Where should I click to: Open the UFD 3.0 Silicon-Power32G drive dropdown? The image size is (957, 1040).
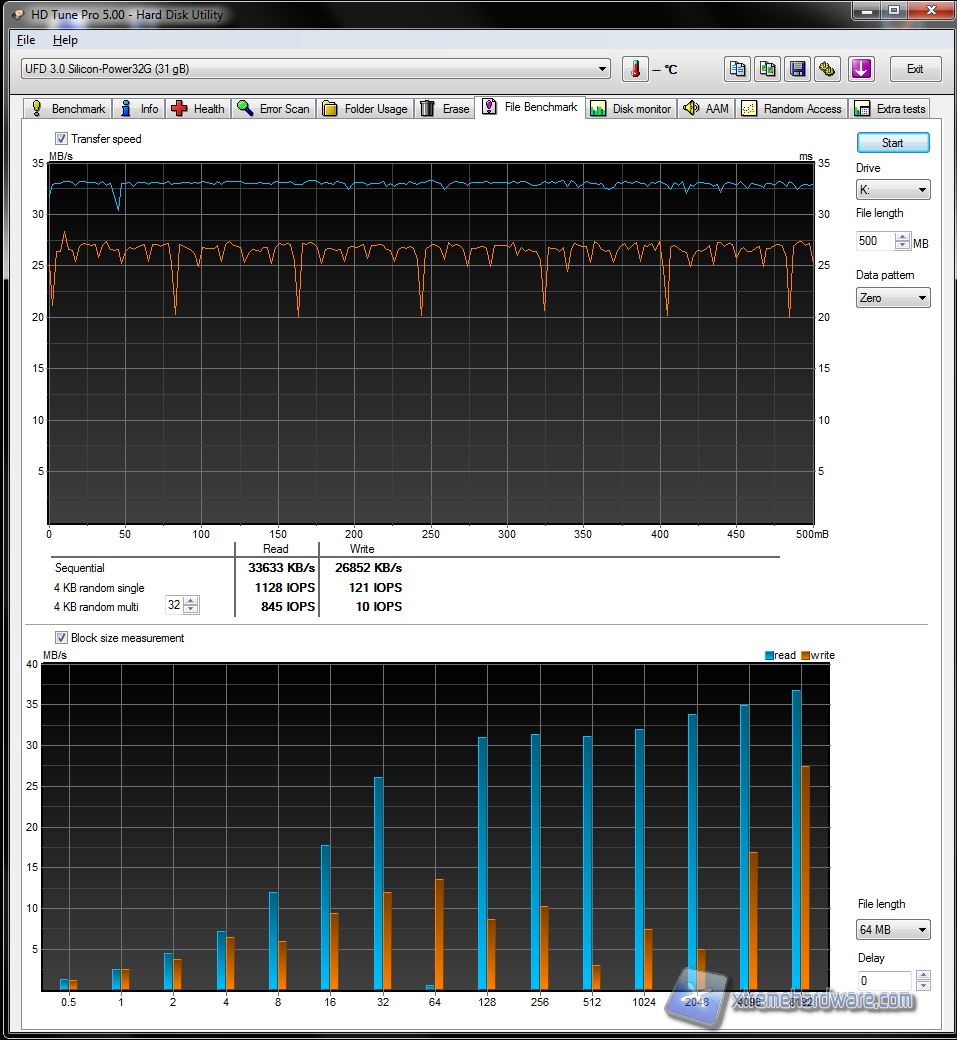(x=315, y=69)
